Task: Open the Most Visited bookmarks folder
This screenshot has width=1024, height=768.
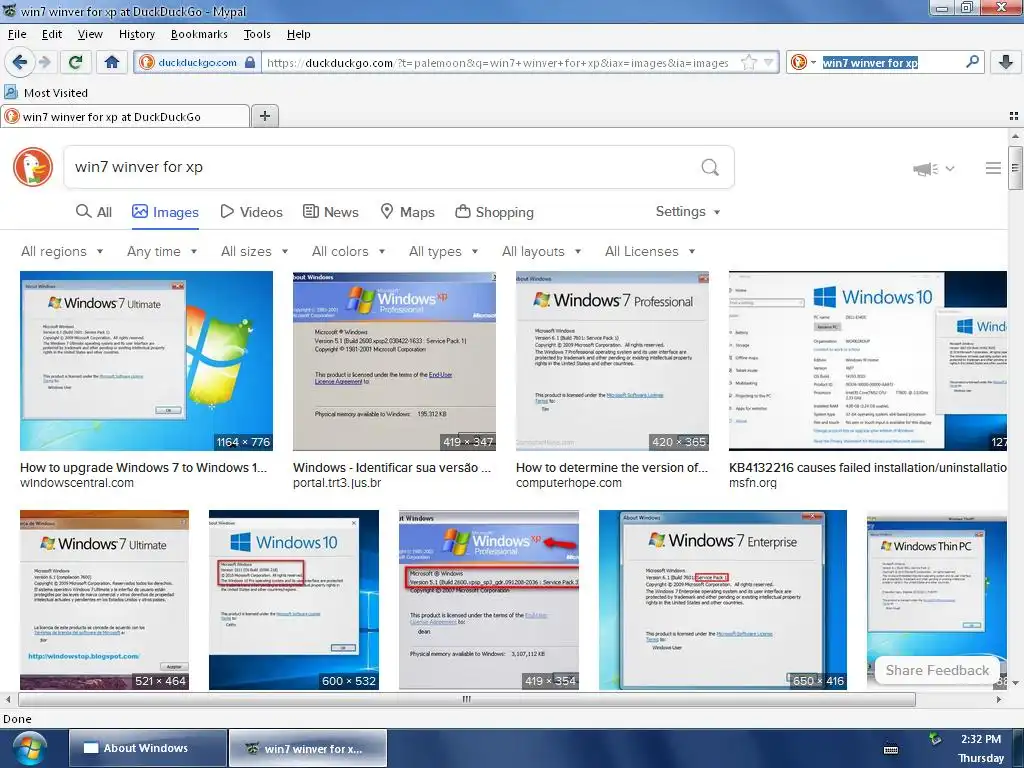Action: tap(46, 93)
